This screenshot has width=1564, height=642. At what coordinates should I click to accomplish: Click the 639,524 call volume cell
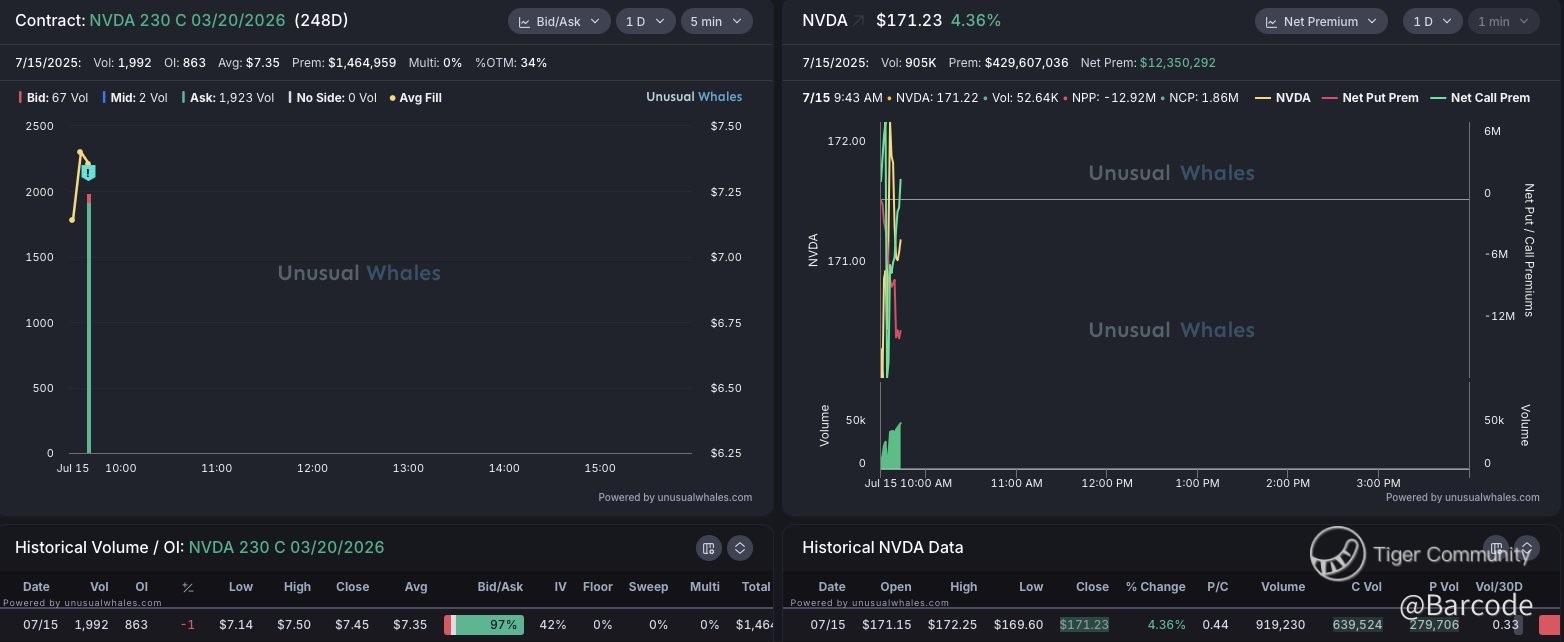pos(1357,625)
